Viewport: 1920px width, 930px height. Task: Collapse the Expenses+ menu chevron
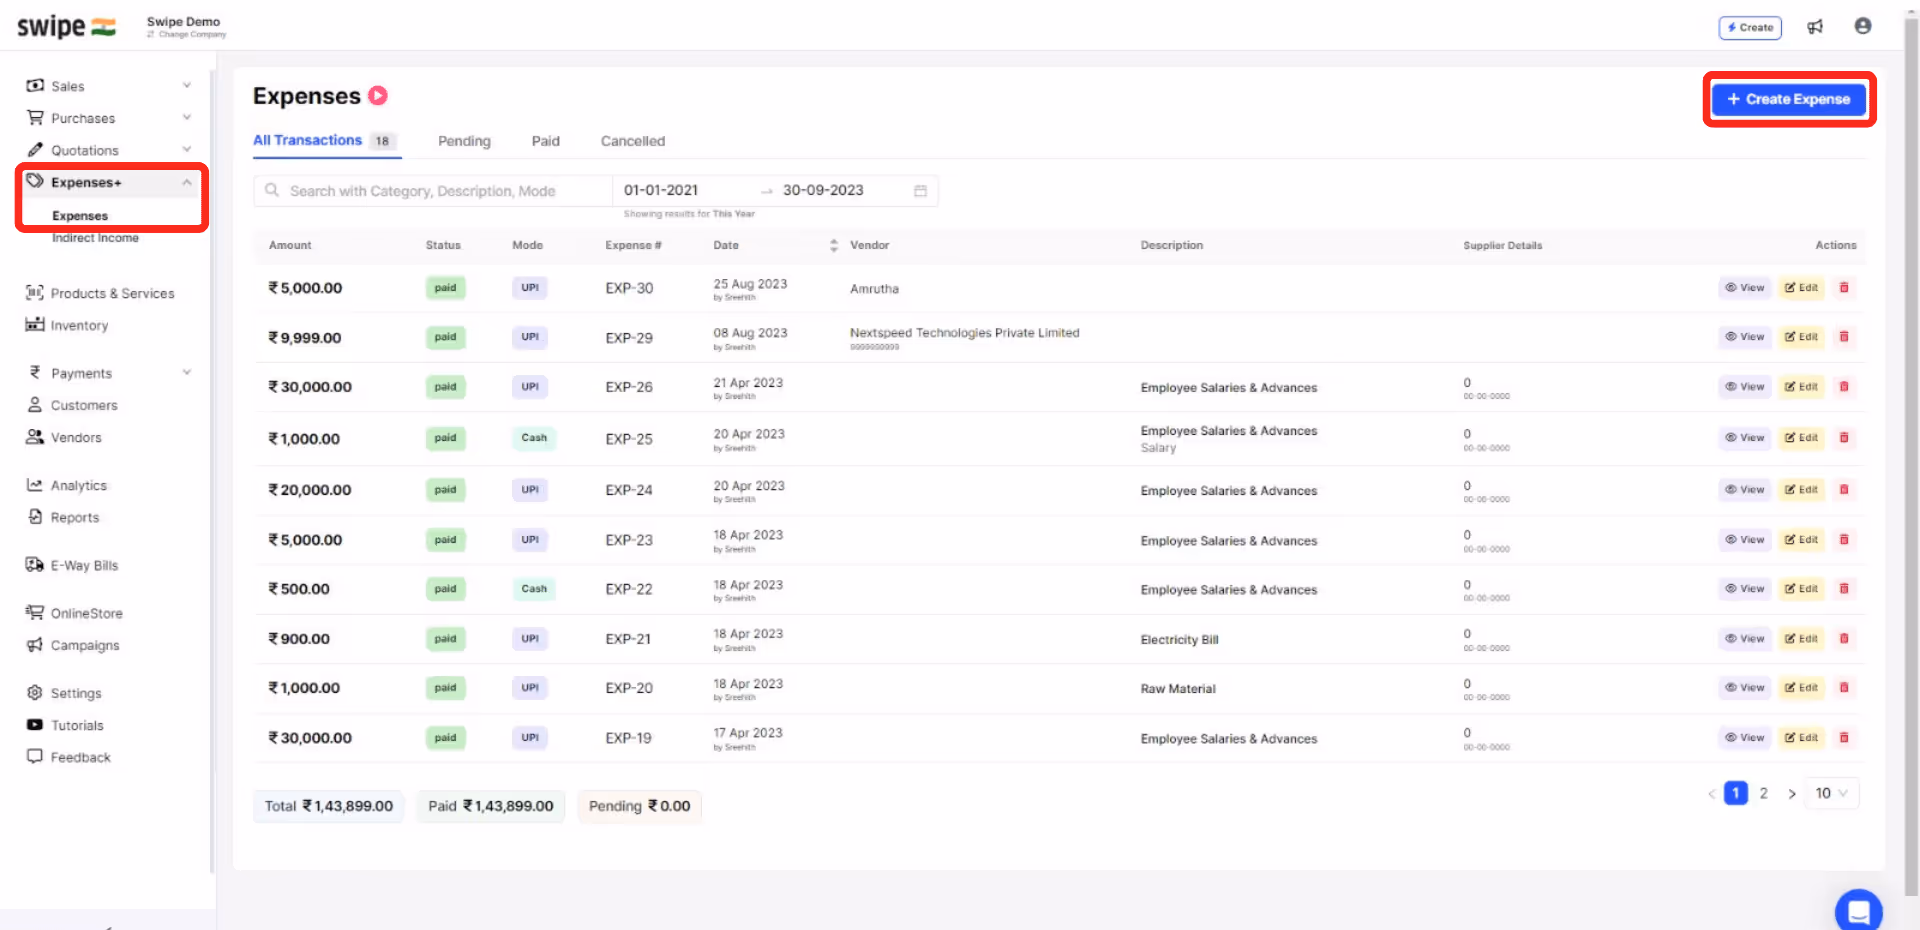click(187, 182)
